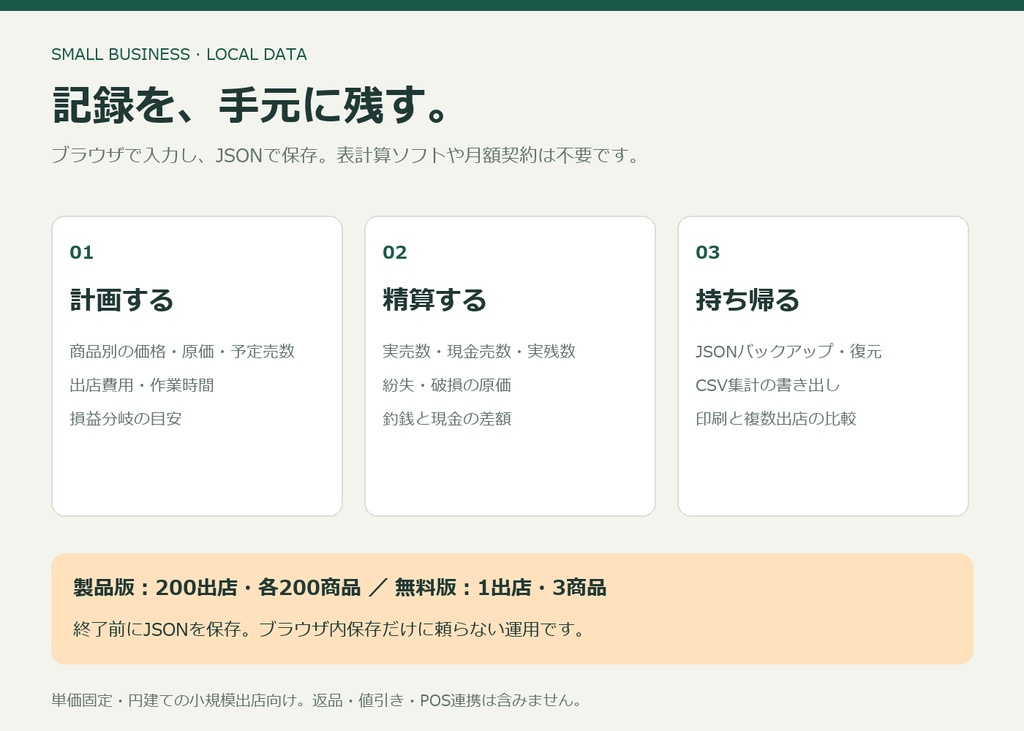Click the line '出店費用・作業時間'
Image resolution: width=1024 pixels, height=731 pixels.
pyautogui.click(x=142, y=385)
